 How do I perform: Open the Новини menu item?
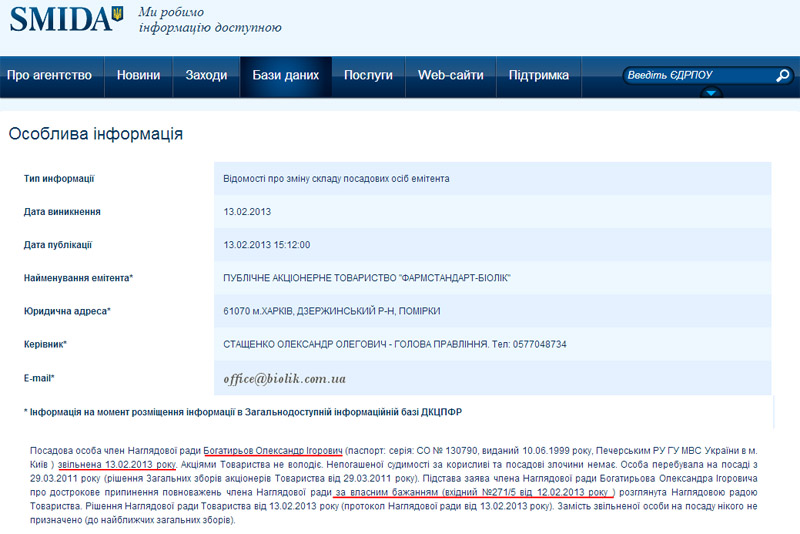138,75
